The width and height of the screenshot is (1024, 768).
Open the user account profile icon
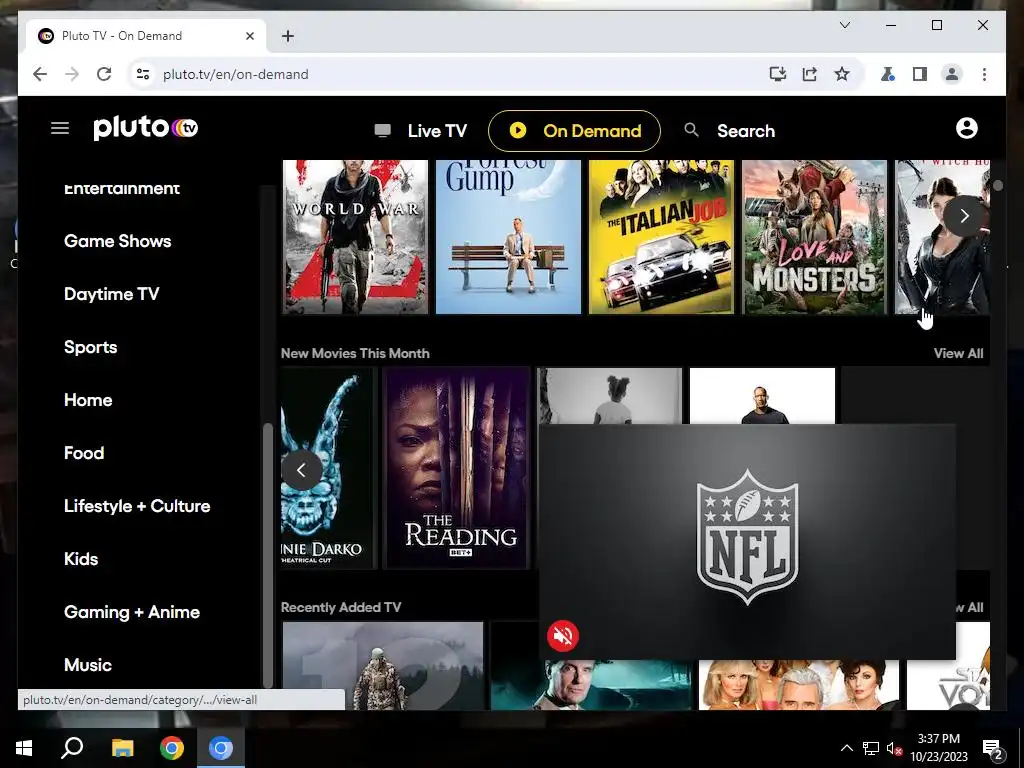[x=967, y=128]
